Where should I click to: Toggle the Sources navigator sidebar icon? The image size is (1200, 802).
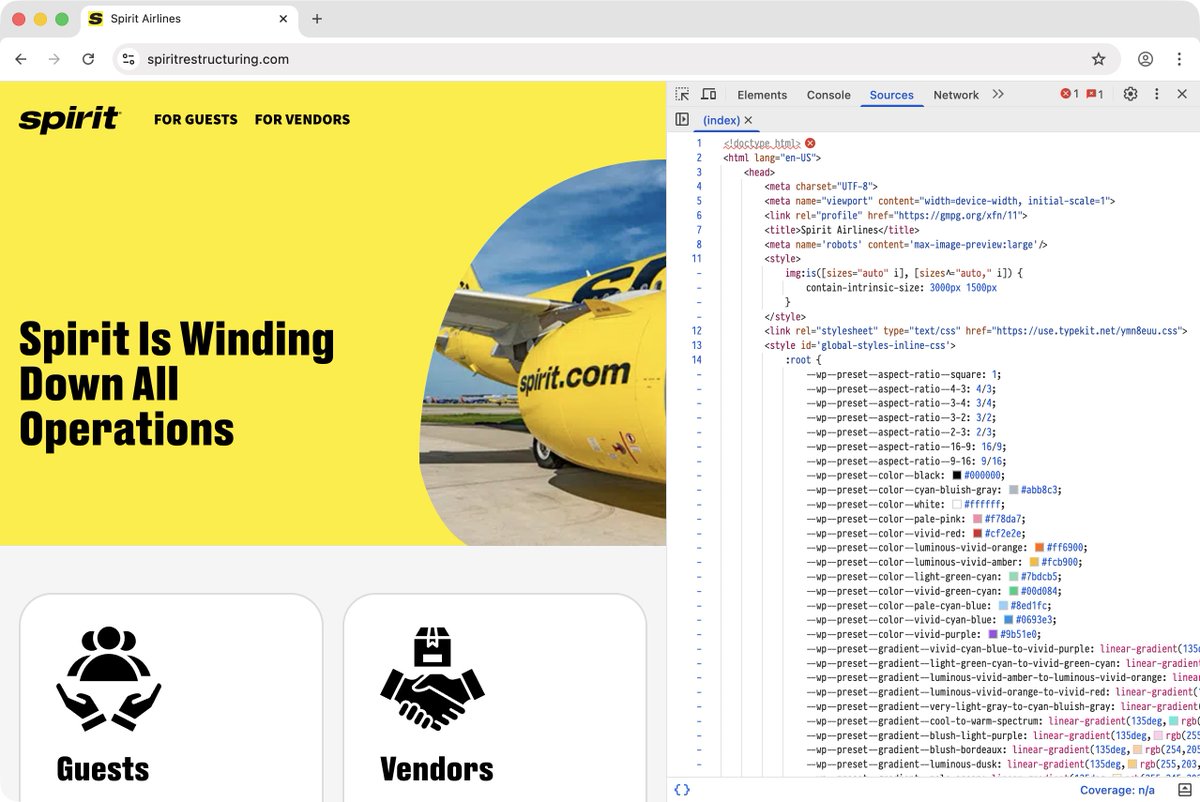pyautogui.click(x=682, y=119)
